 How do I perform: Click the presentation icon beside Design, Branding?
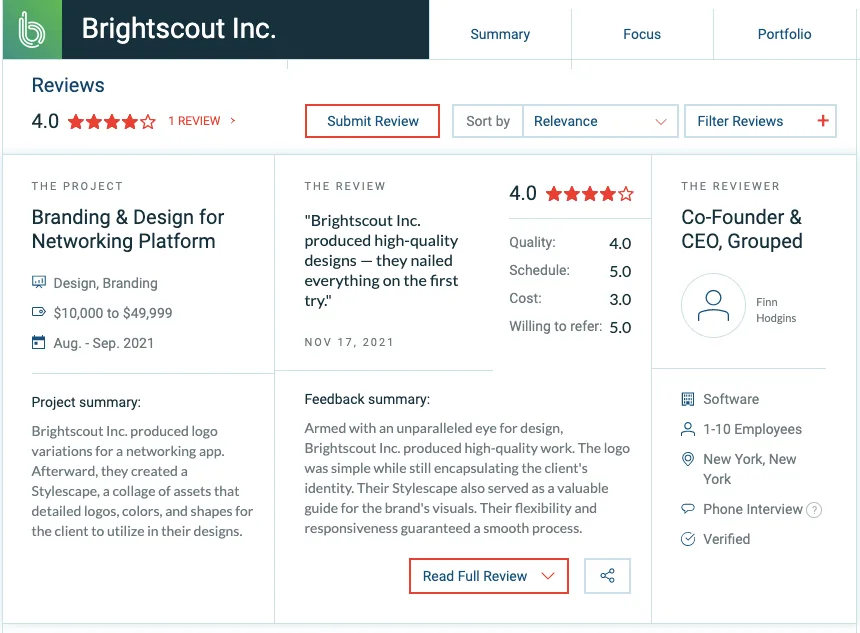coord(38,282)
